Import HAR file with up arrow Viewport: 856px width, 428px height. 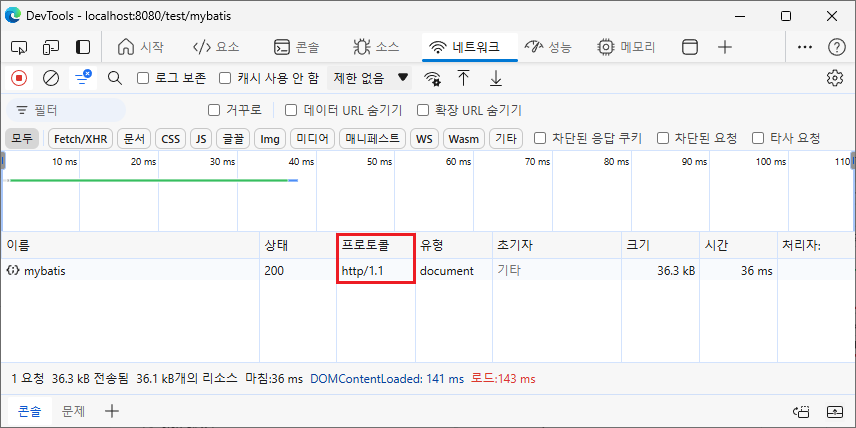click(x=463, y=78)
